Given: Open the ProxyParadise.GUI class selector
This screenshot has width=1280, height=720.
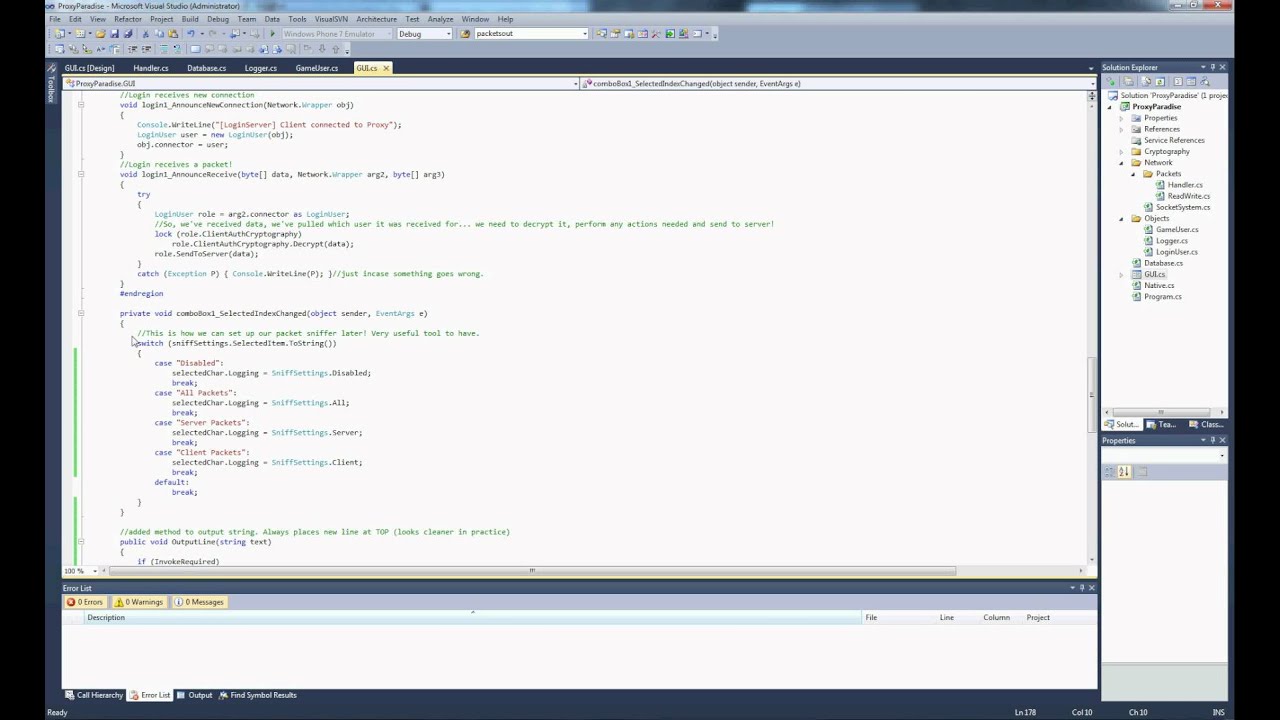Looking at the screenshot, I should [322, 84].
